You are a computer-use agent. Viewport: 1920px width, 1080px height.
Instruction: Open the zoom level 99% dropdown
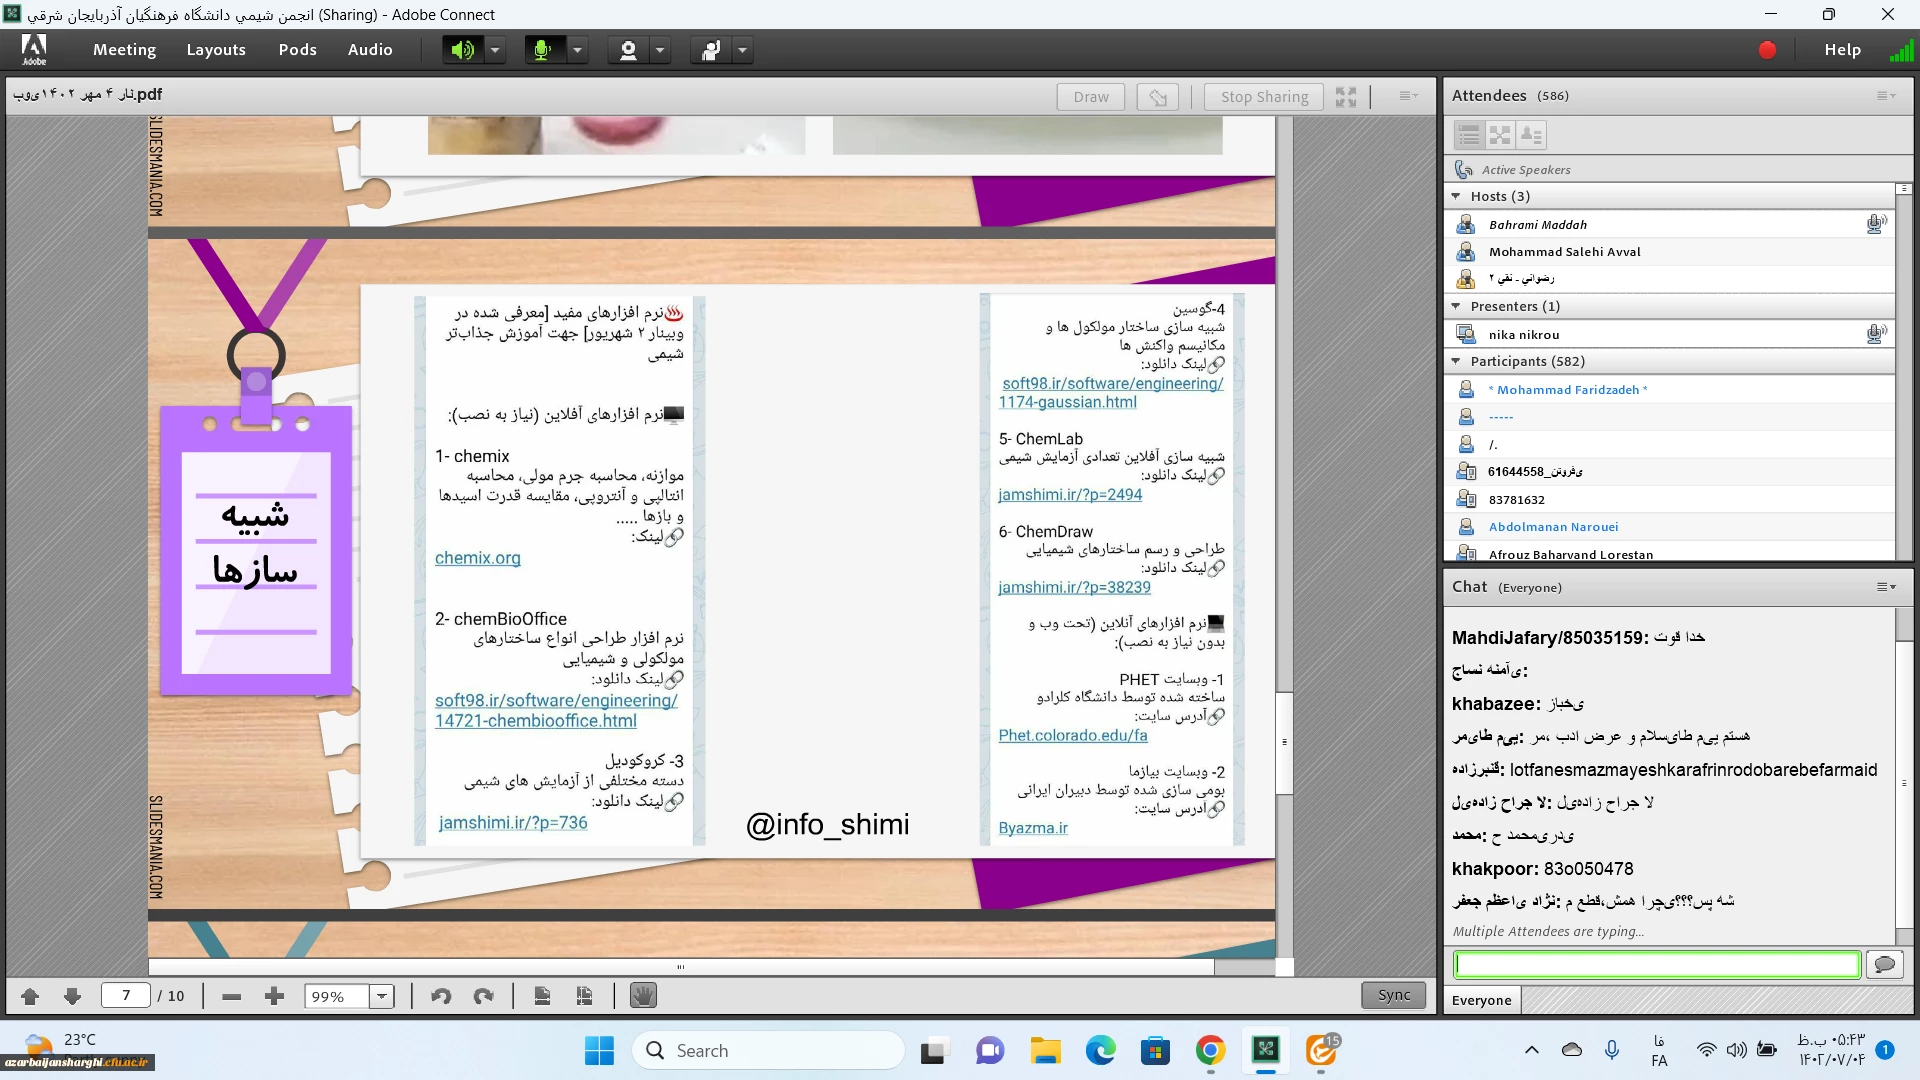[x=381, y=996]
